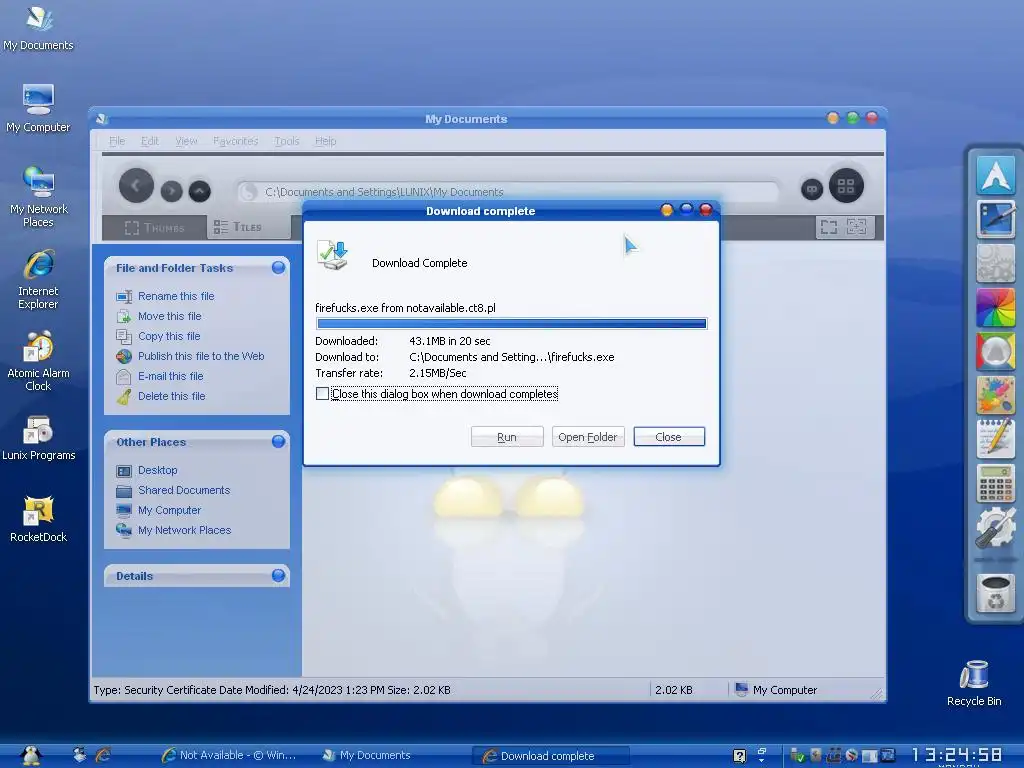
Task: Click the large grid view button in toolbar
Action: [846, 186]
